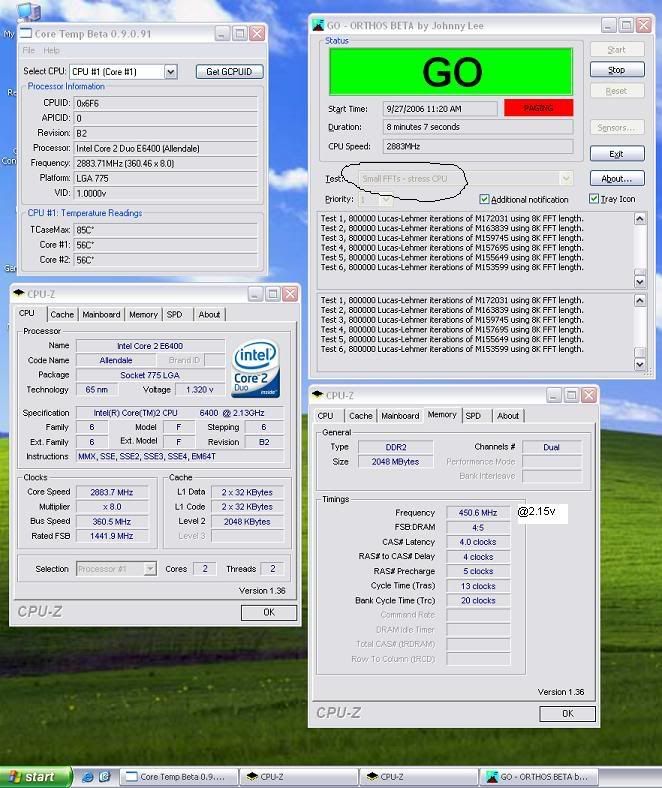Image resolution: width=662 pixels, height=788 pixels.
Task: Click Start Time field 9/27/2006 11:20 AM
Action: click(x=440, y=109)
